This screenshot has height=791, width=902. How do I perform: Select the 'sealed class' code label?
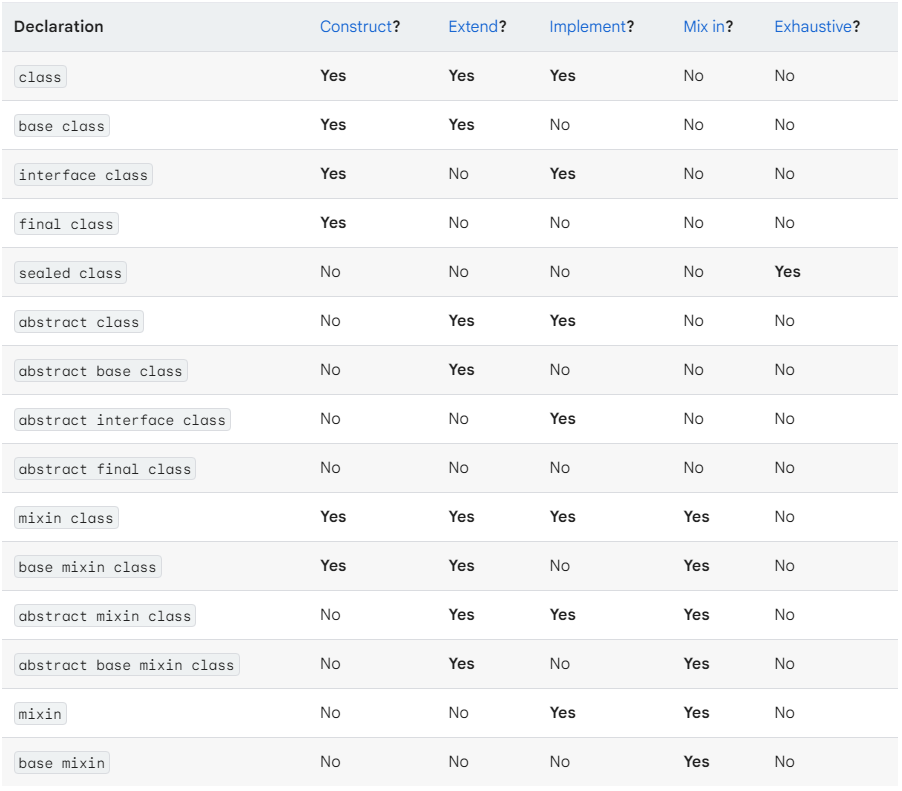70,273
